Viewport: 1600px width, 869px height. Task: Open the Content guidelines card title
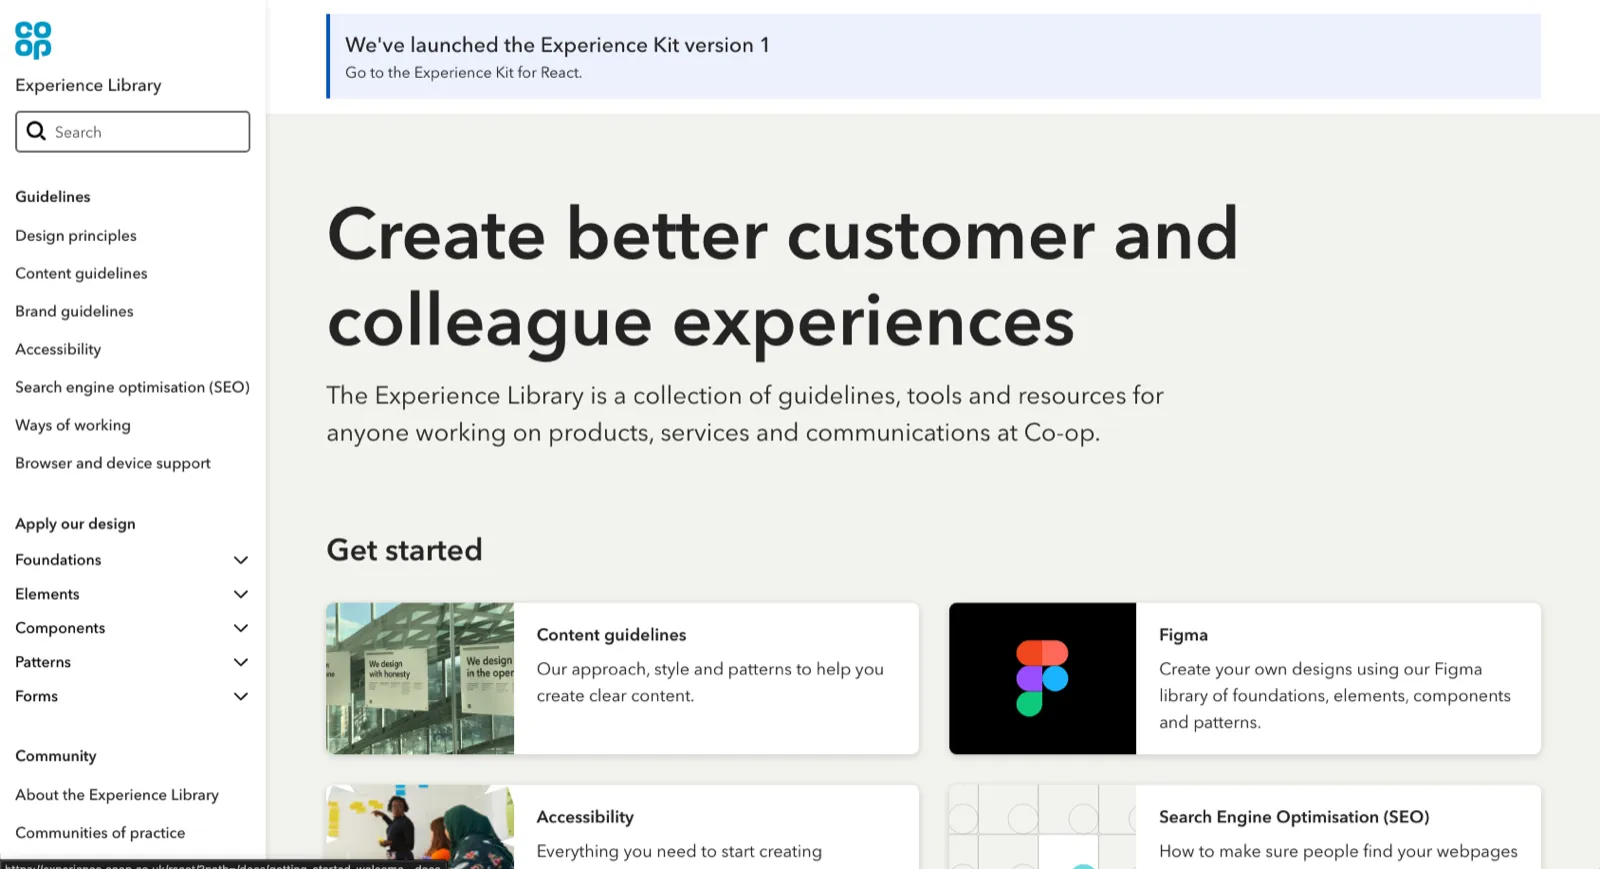click(x=611, y=635)
